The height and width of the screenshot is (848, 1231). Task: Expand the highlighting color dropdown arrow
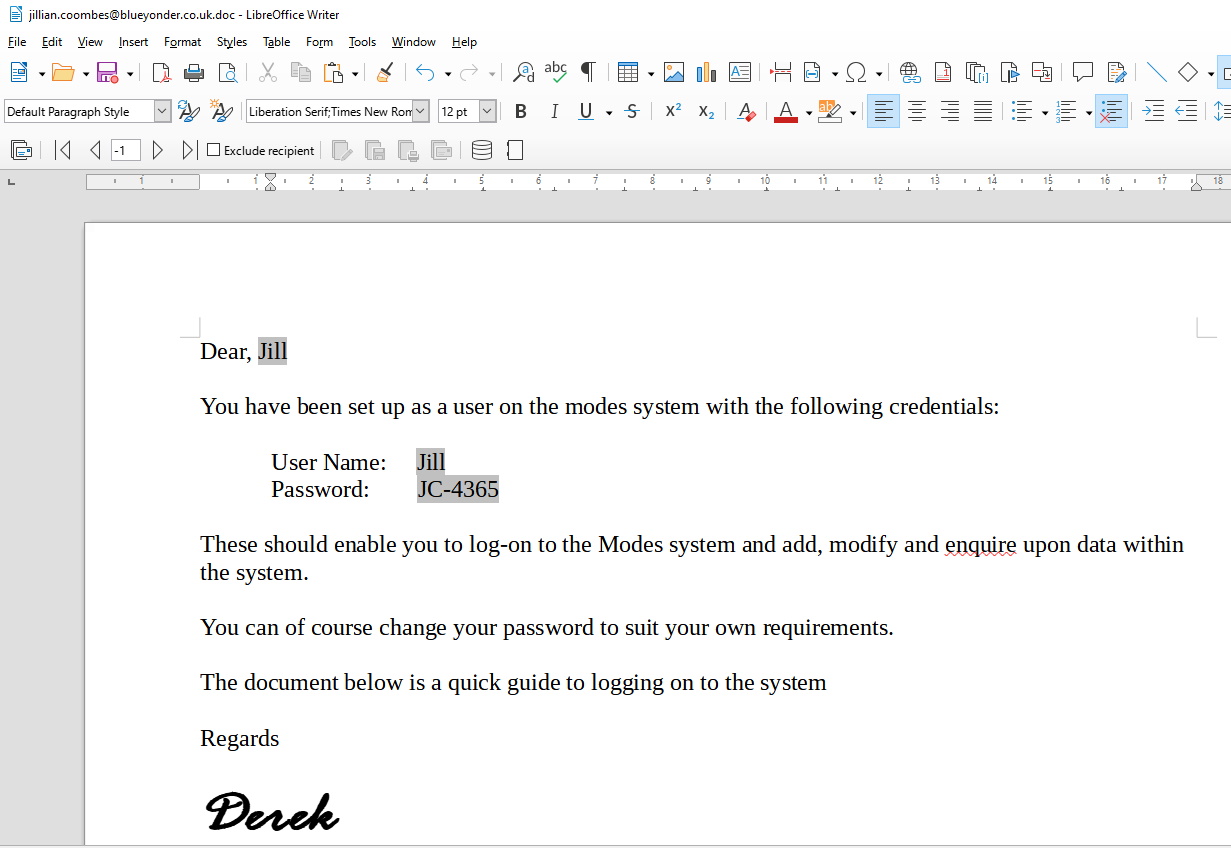tap(852, 113)
